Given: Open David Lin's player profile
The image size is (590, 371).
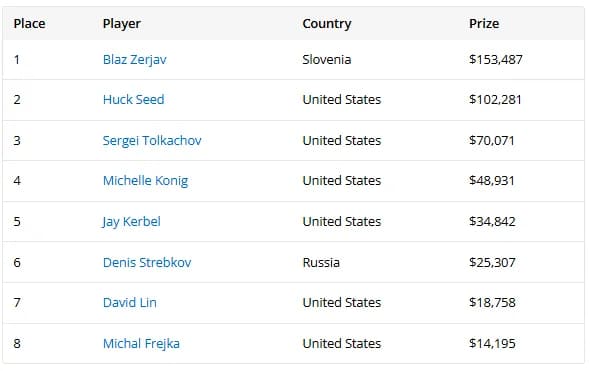Looking at the screenshot, I should coord(130,303).
